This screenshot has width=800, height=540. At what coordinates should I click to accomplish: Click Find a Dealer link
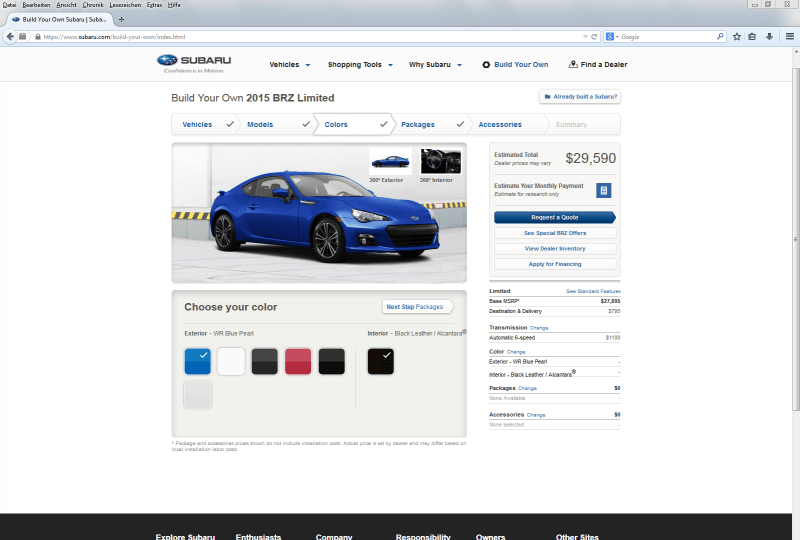pyautogui.click(x=598, y=65)
